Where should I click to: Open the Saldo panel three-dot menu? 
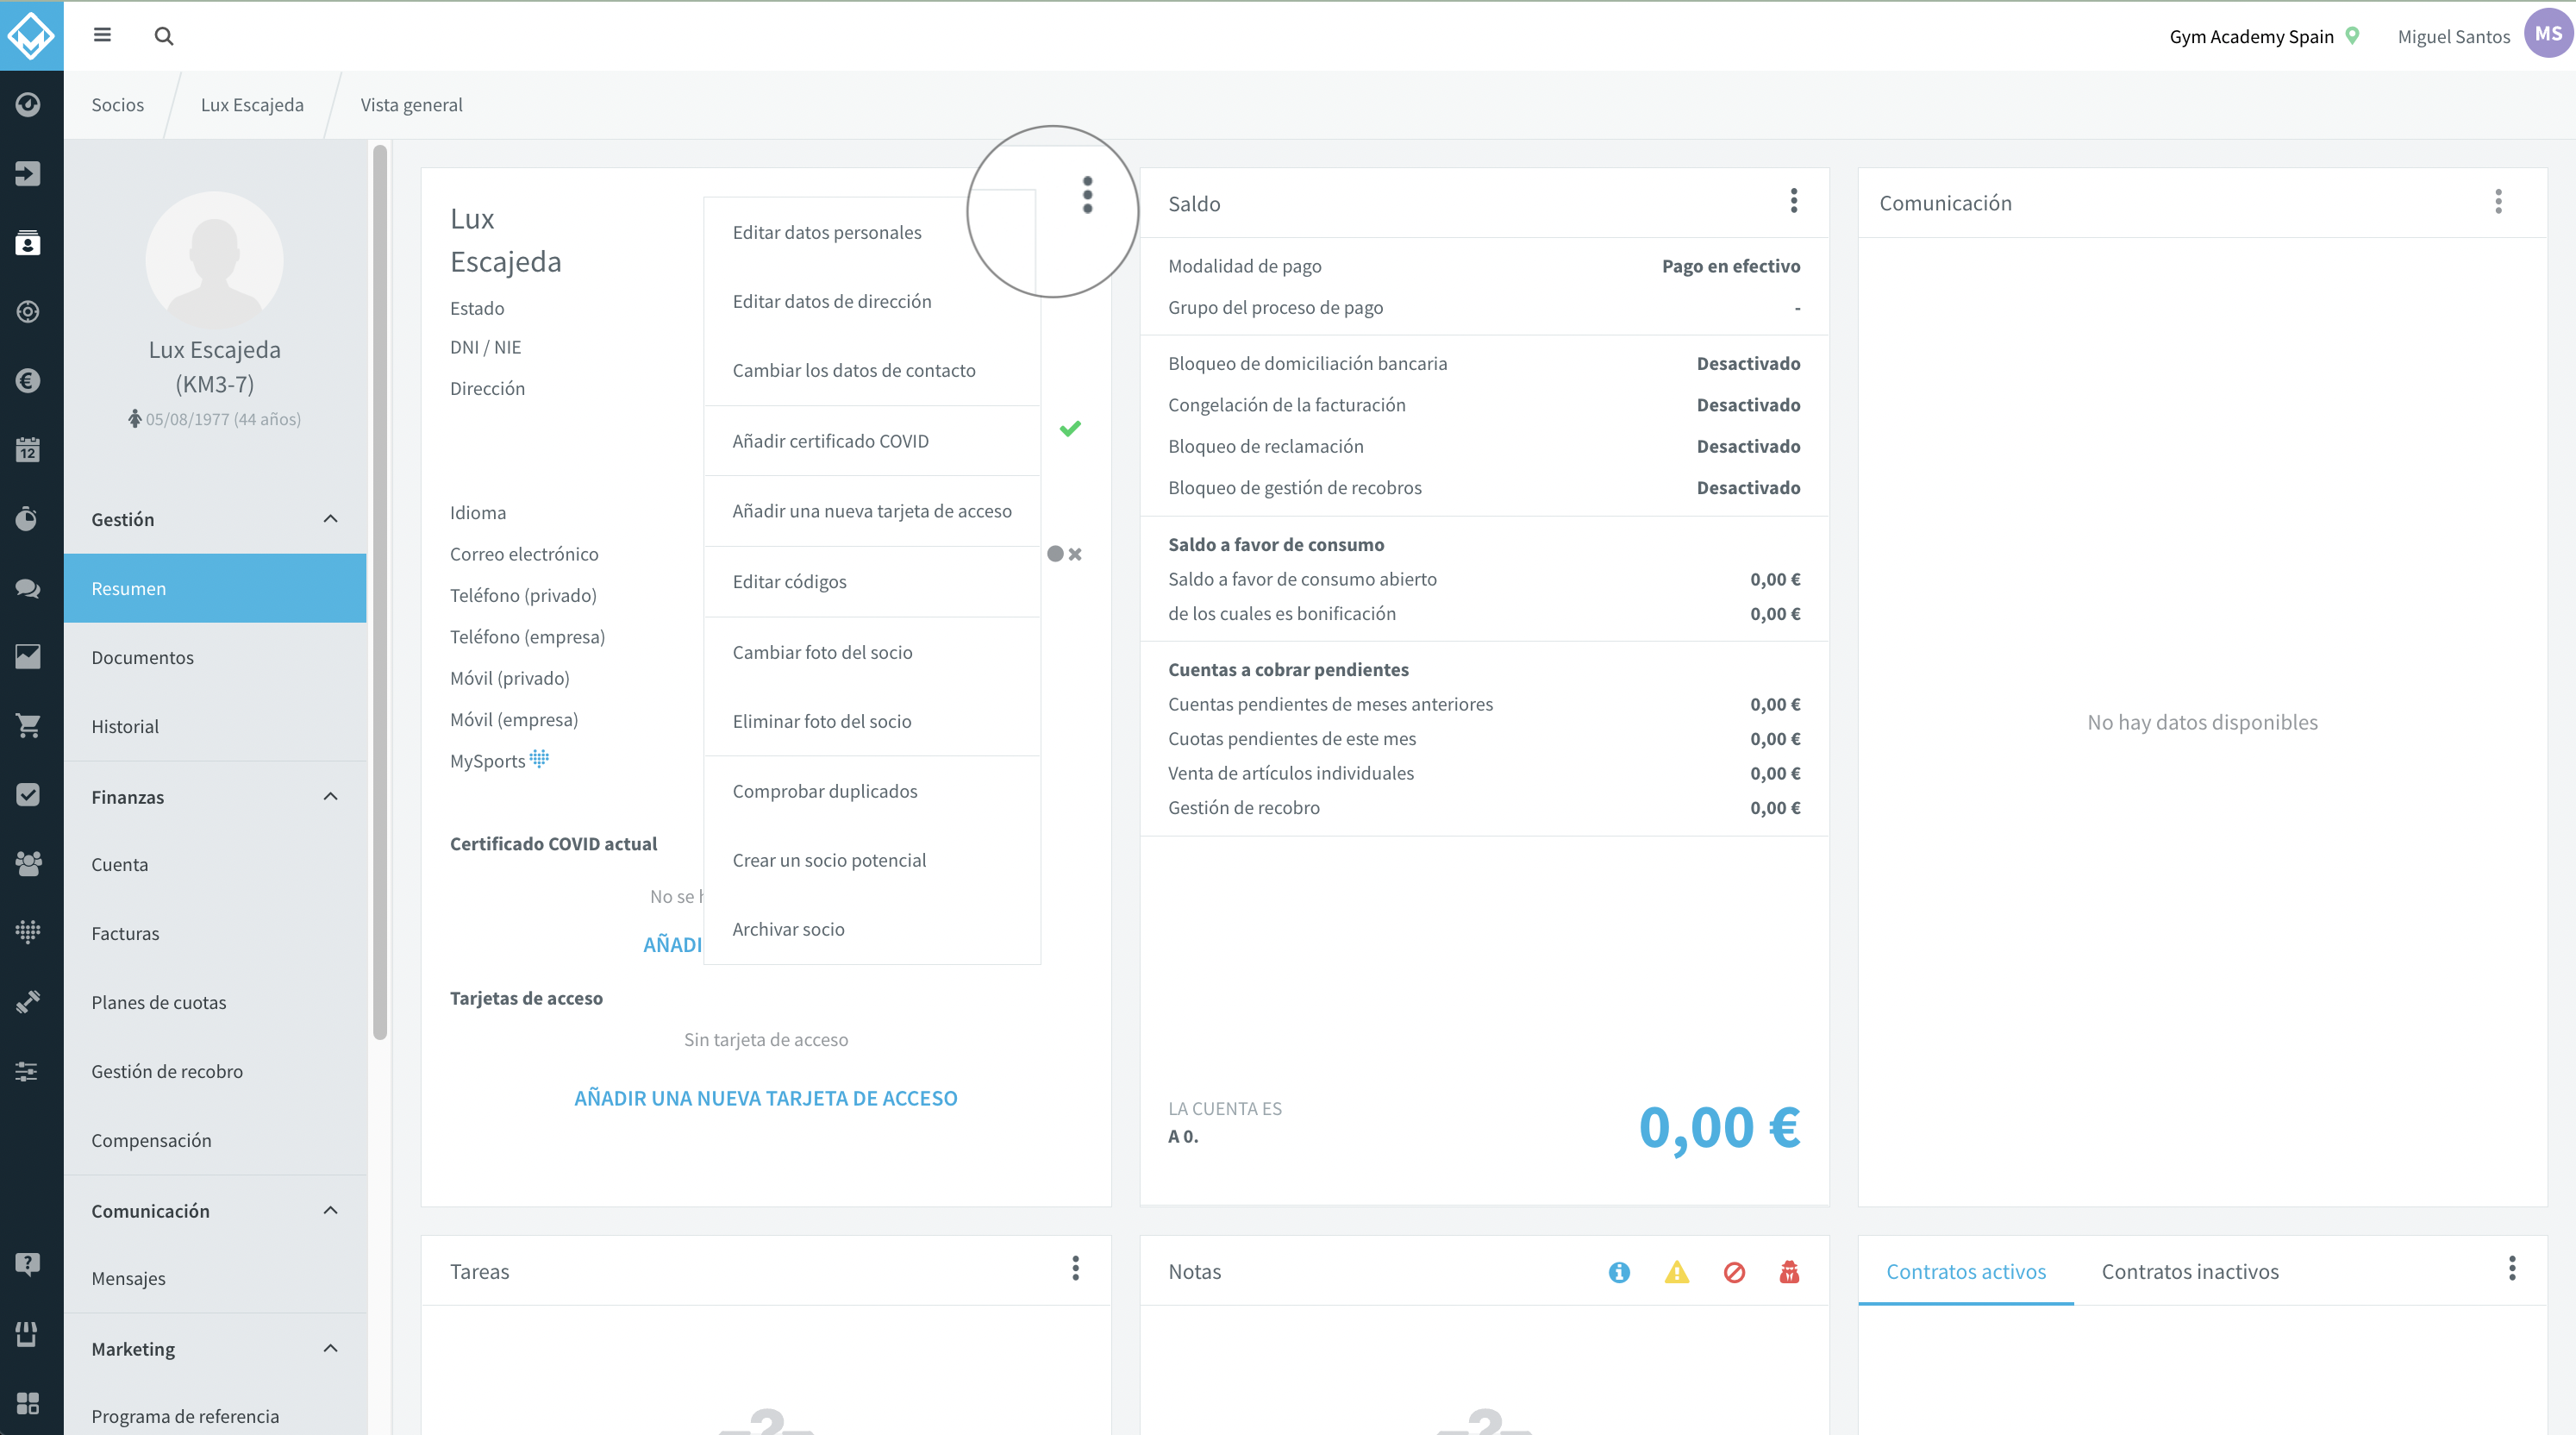point(1794,201)
